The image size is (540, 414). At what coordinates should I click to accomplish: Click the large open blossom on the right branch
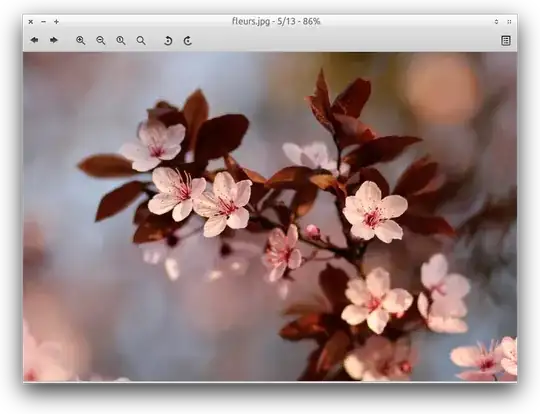374,211
